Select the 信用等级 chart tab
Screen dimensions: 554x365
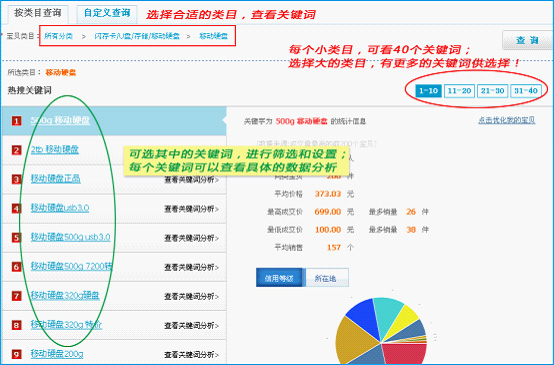279,278
